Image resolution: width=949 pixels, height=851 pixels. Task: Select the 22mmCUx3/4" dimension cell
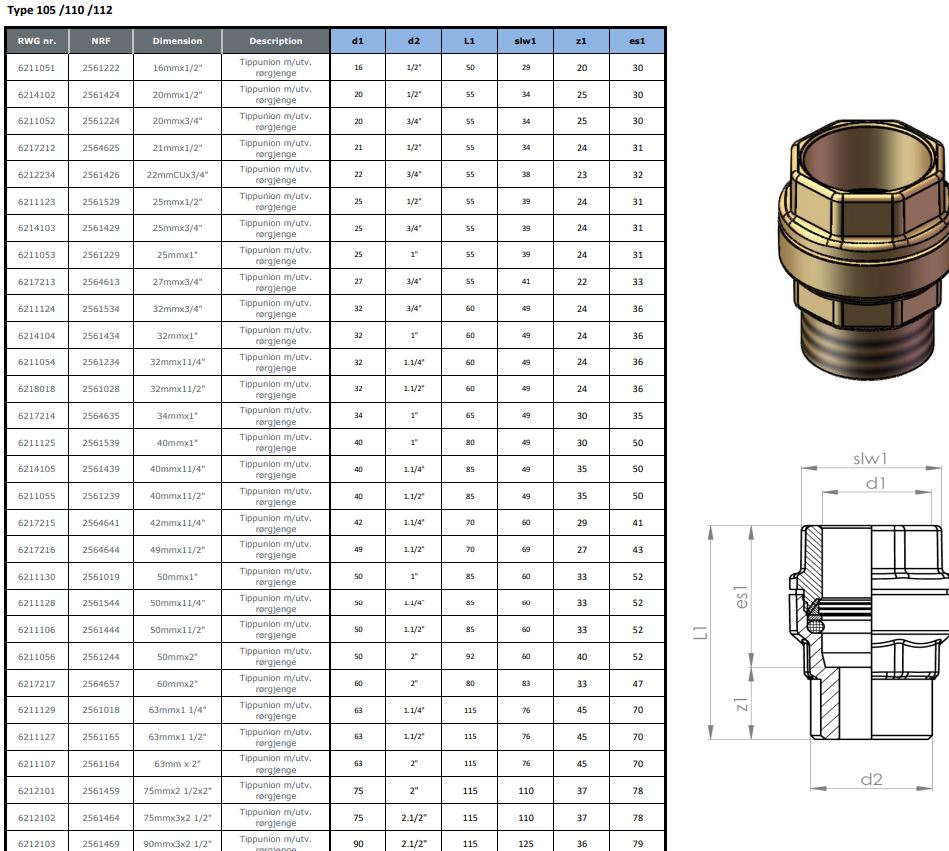[177, 175]
